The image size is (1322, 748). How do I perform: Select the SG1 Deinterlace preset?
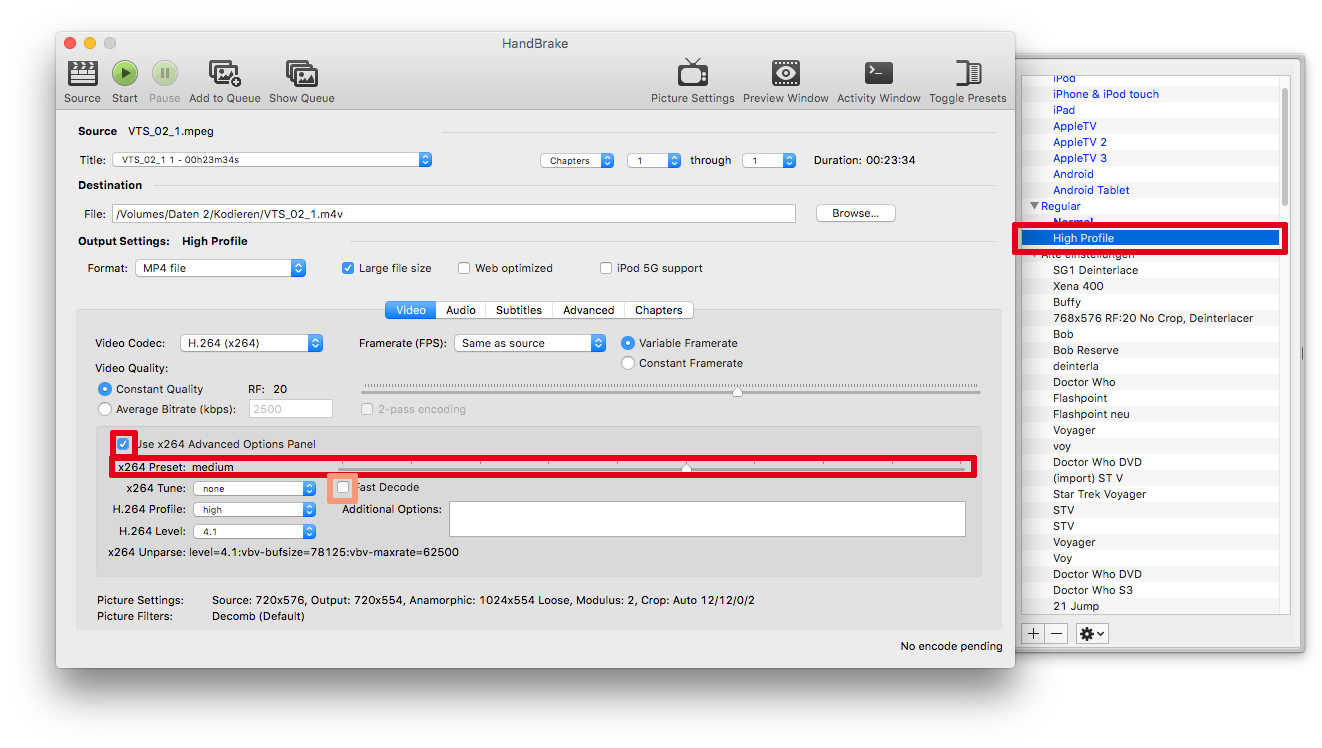(1095, 270)
